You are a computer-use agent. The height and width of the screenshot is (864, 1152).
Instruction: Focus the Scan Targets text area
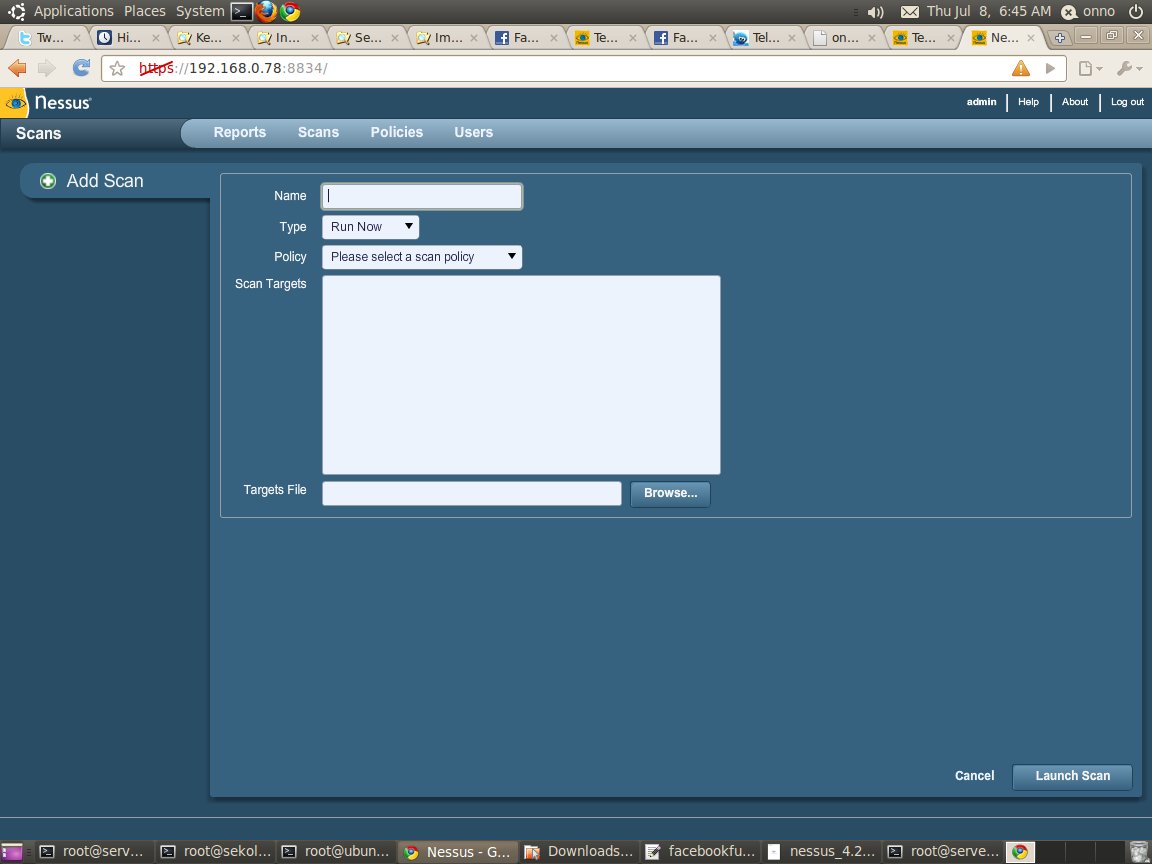pos(520,374)
